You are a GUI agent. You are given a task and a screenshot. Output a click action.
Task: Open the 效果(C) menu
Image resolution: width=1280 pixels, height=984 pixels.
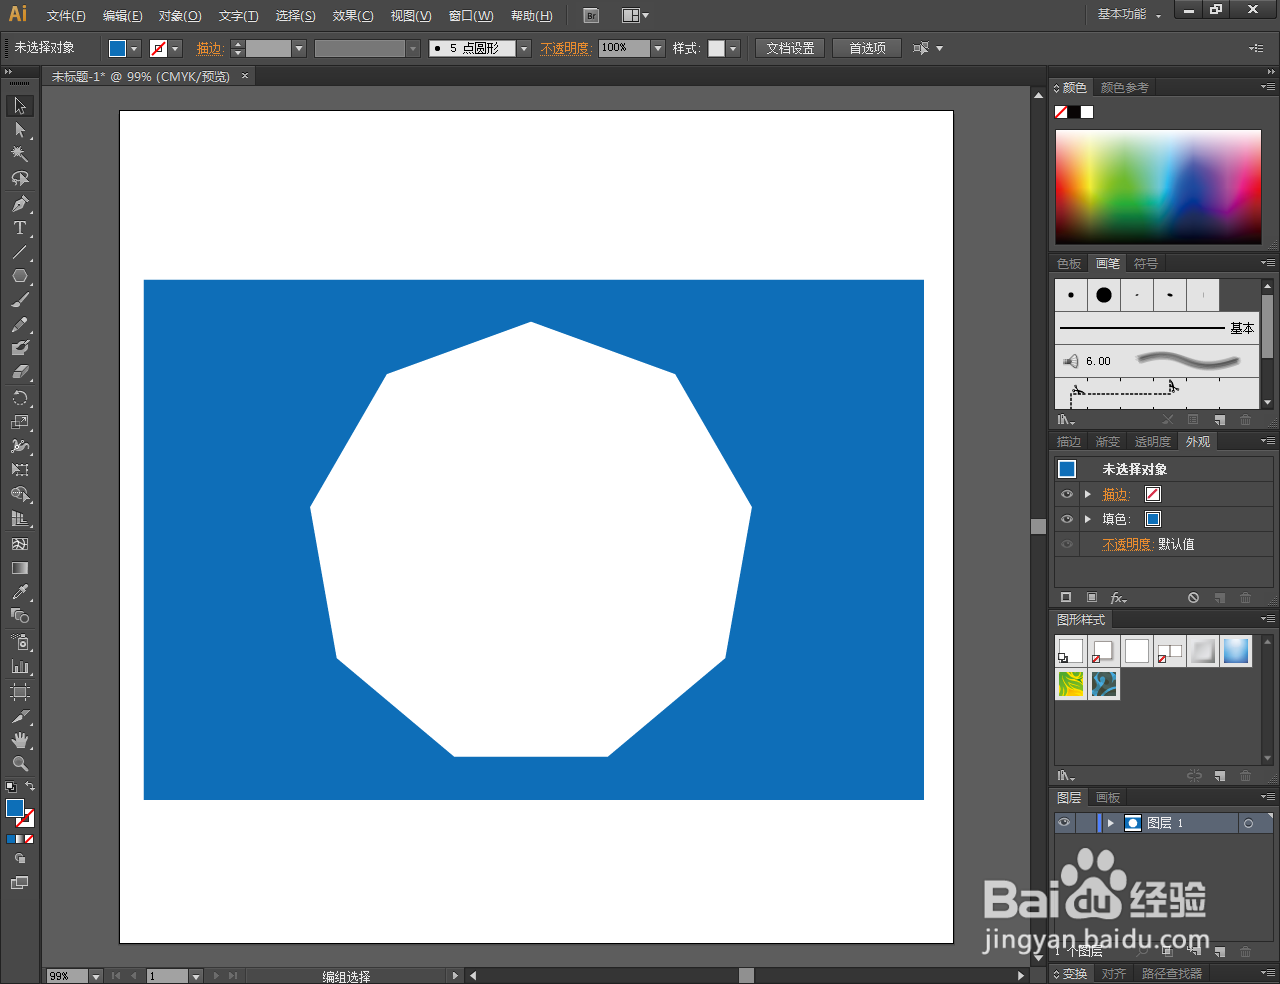coord(353,16)
